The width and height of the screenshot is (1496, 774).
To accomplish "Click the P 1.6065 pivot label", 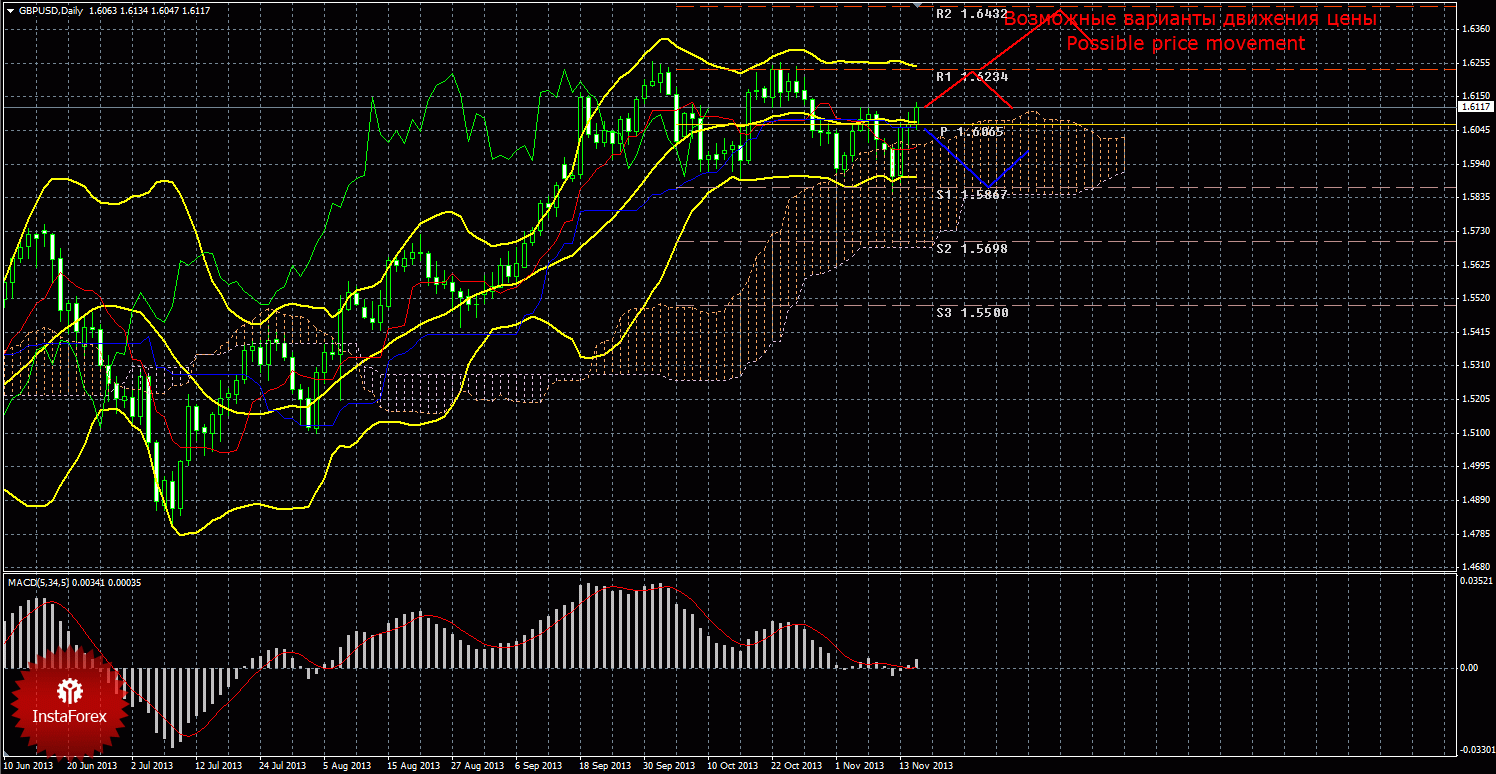I will [971, 132].
